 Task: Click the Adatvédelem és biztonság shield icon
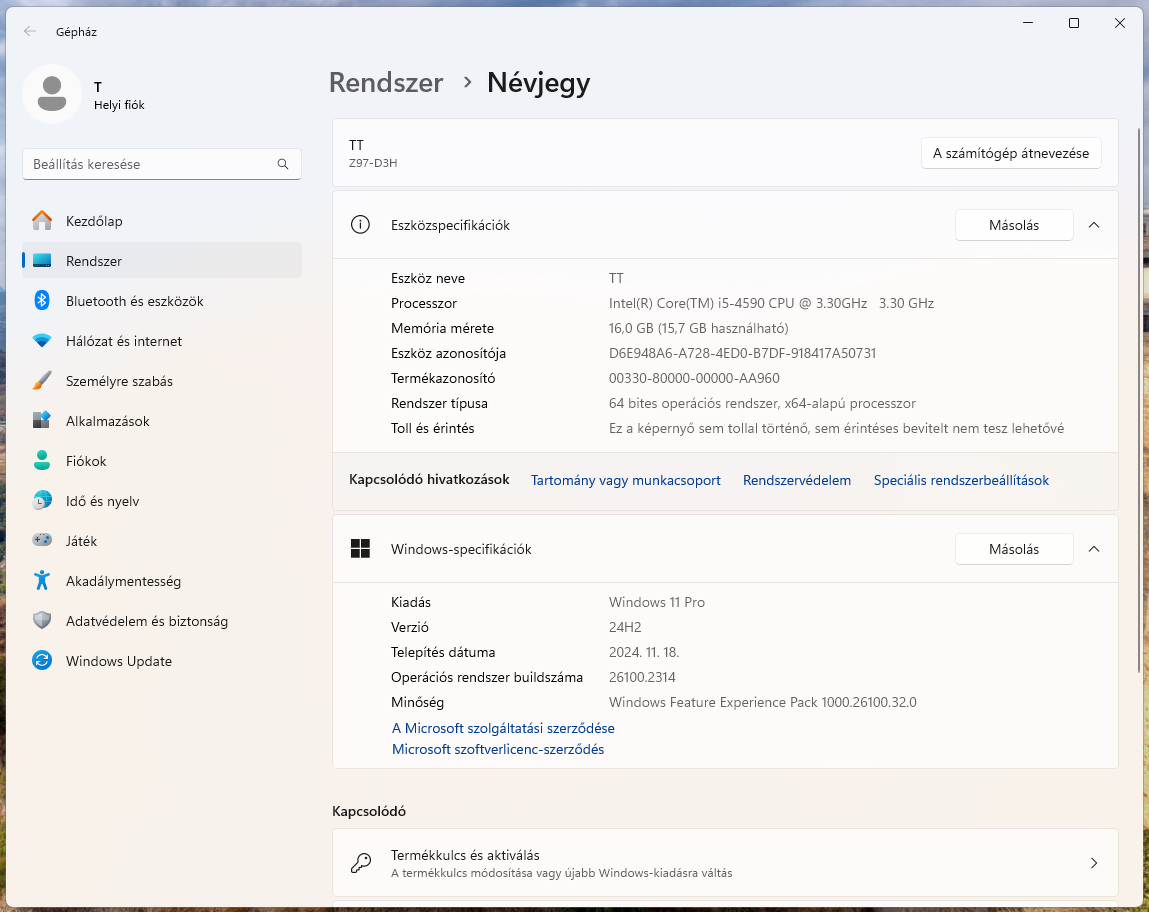[42, 621]
